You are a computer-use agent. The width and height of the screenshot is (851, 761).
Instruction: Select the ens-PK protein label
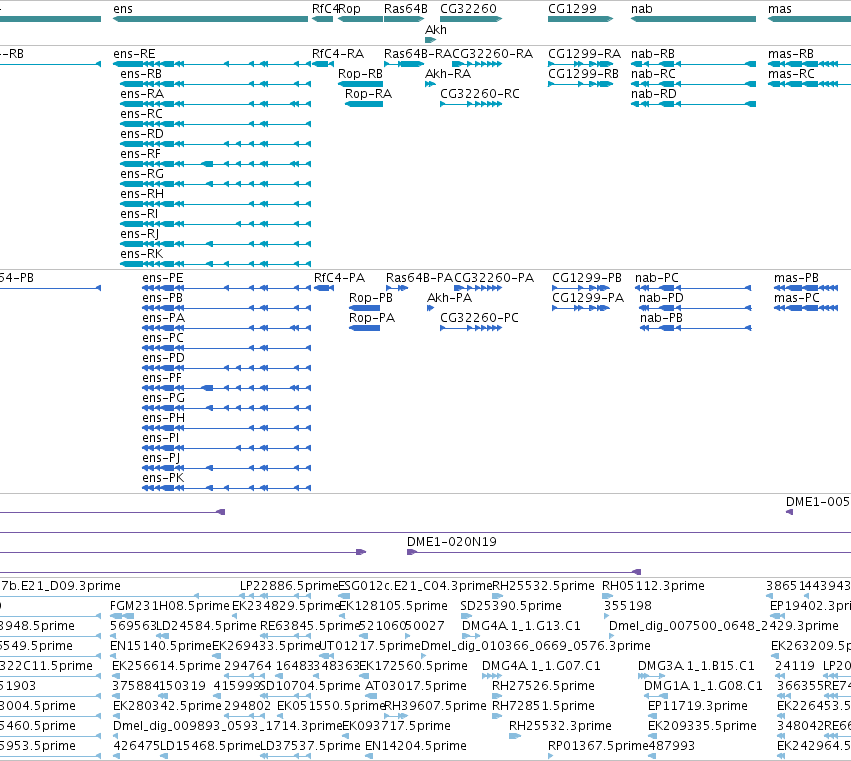click(x=163, y=478)
